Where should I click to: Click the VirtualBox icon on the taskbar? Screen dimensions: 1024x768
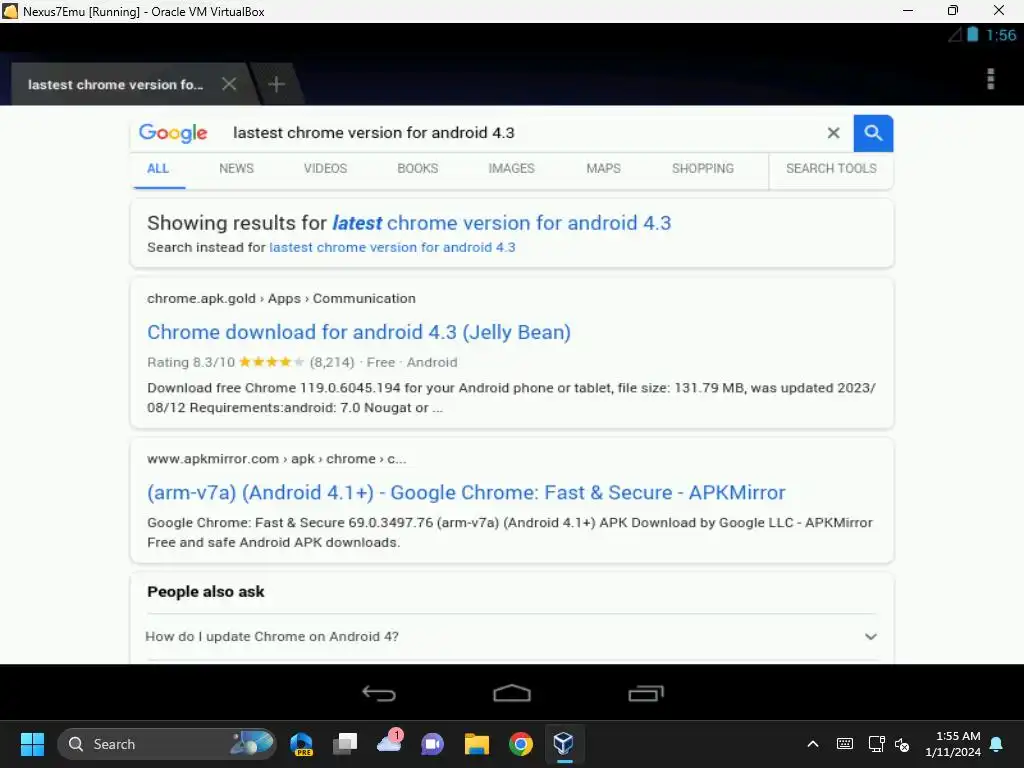[x=564, y=744]
